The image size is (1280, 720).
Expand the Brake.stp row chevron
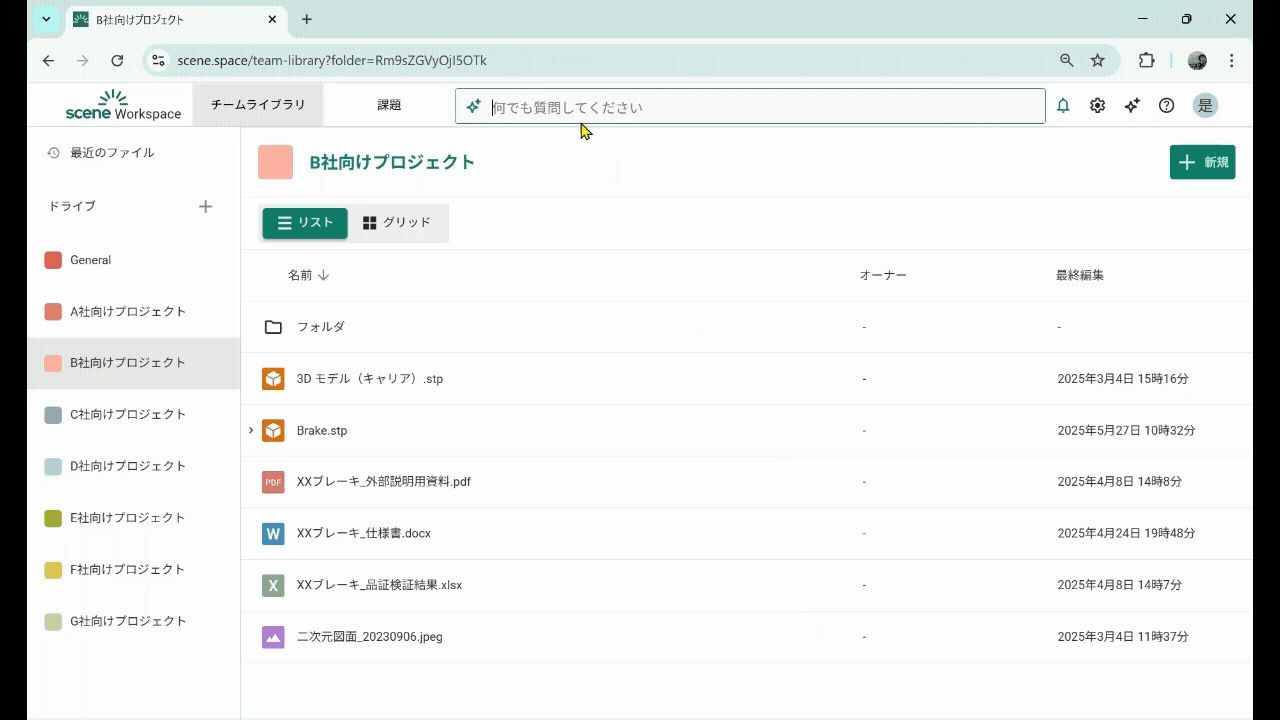[251, 430]
